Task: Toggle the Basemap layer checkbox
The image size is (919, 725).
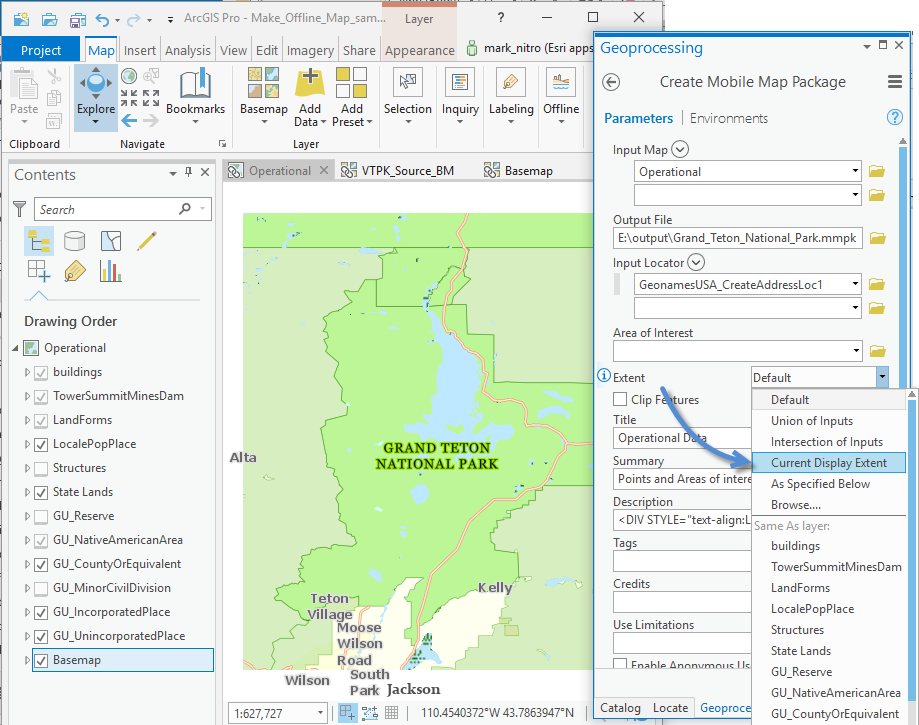Action: (x=41, y=661)
